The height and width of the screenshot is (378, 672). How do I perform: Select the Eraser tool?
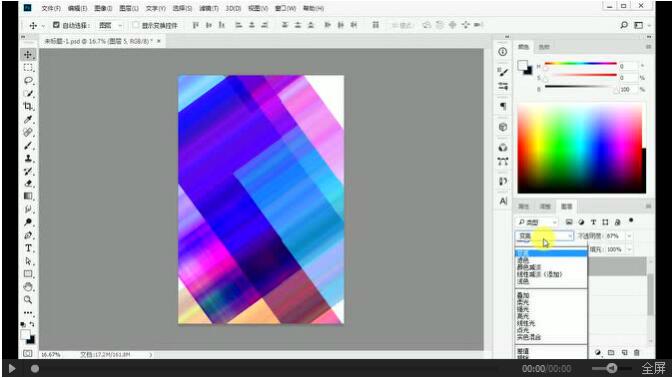[x=28, y=183]
